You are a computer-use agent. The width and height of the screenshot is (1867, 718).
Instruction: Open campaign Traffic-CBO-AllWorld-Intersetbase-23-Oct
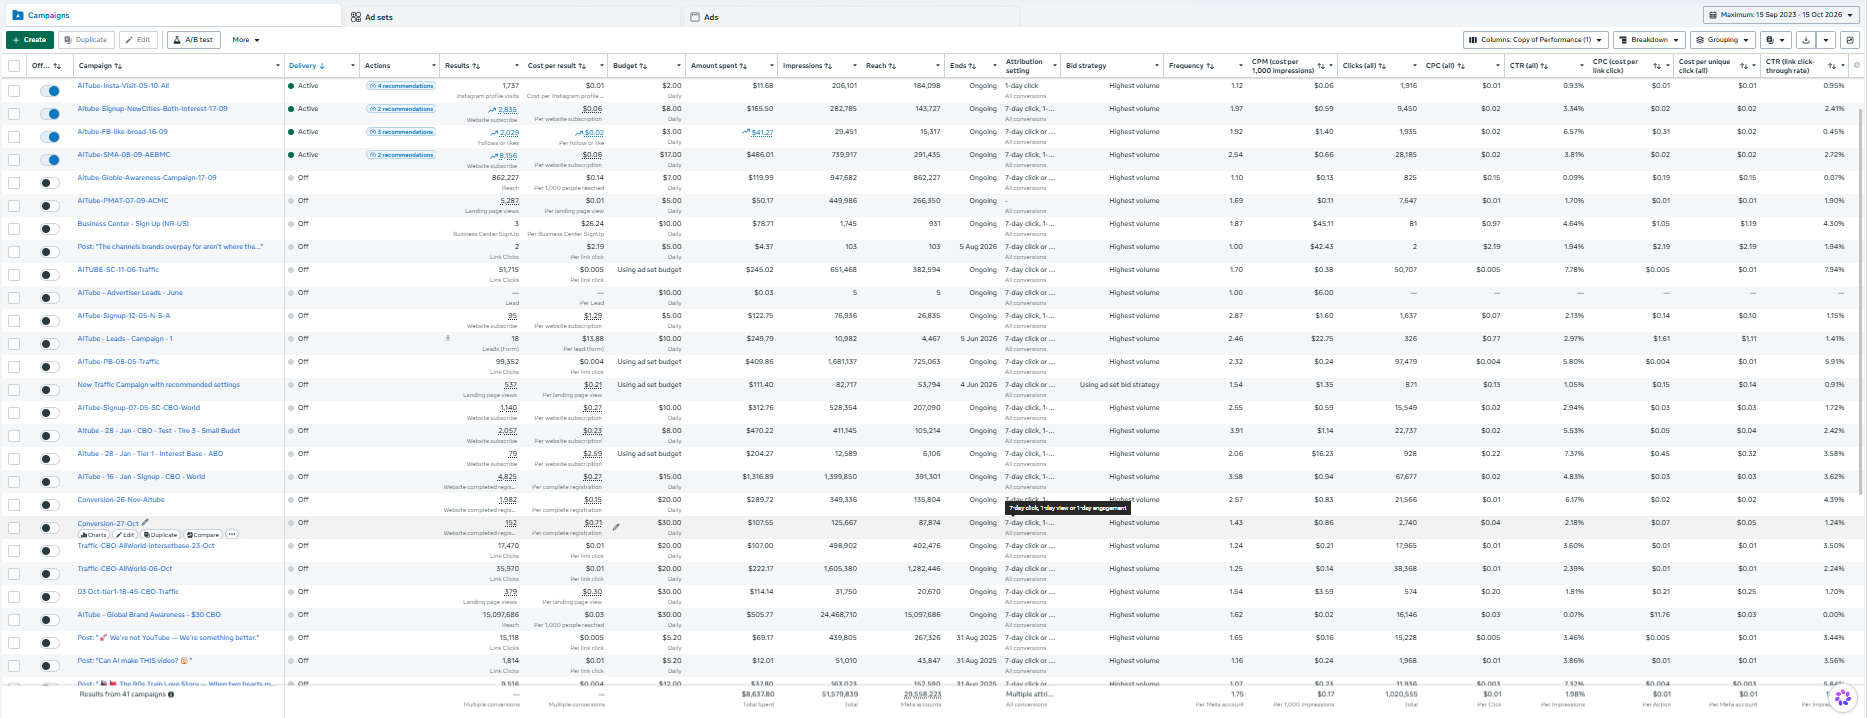coord(146,546)
